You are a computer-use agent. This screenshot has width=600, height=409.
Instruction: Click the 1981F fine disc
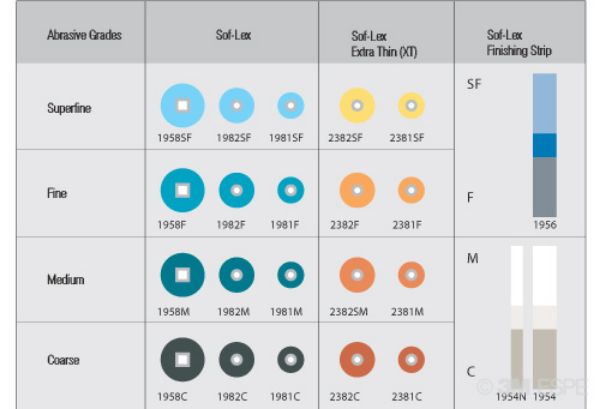click(291, 190)
